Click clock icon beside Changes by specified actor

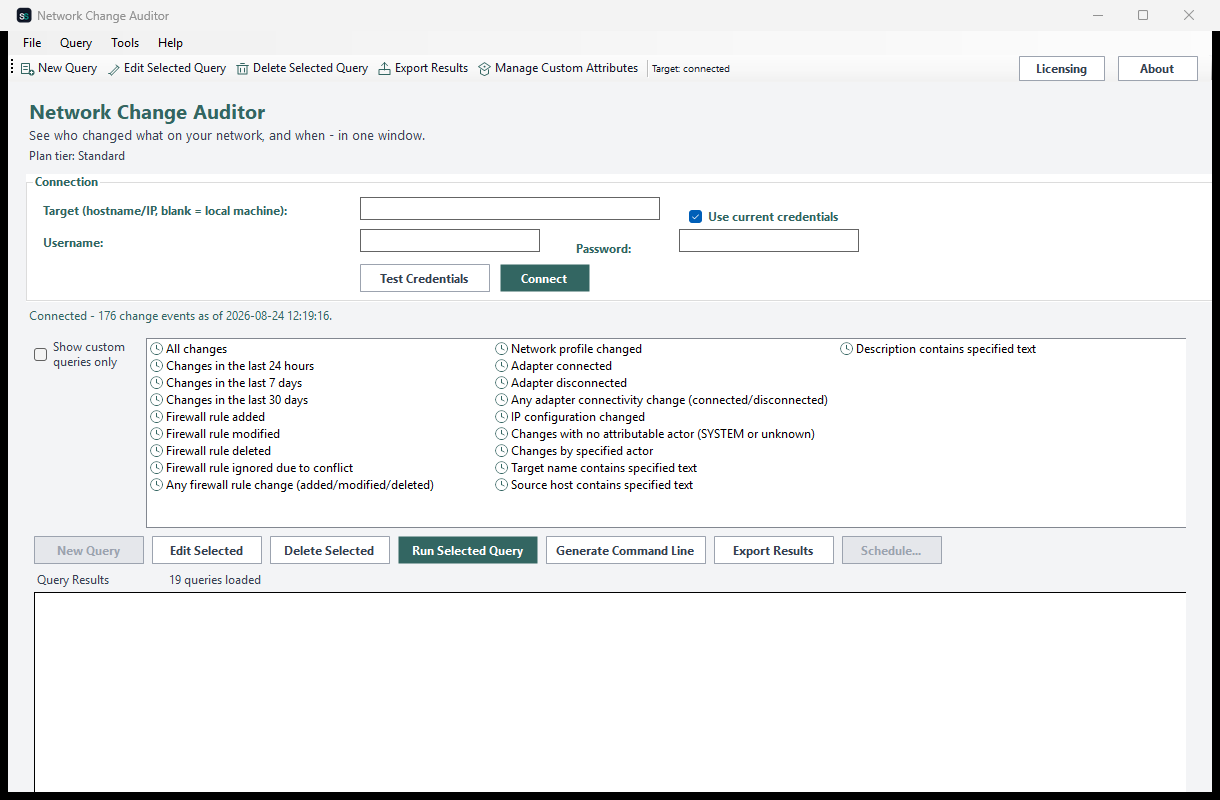pyautogui.click(x=502, y=451)
